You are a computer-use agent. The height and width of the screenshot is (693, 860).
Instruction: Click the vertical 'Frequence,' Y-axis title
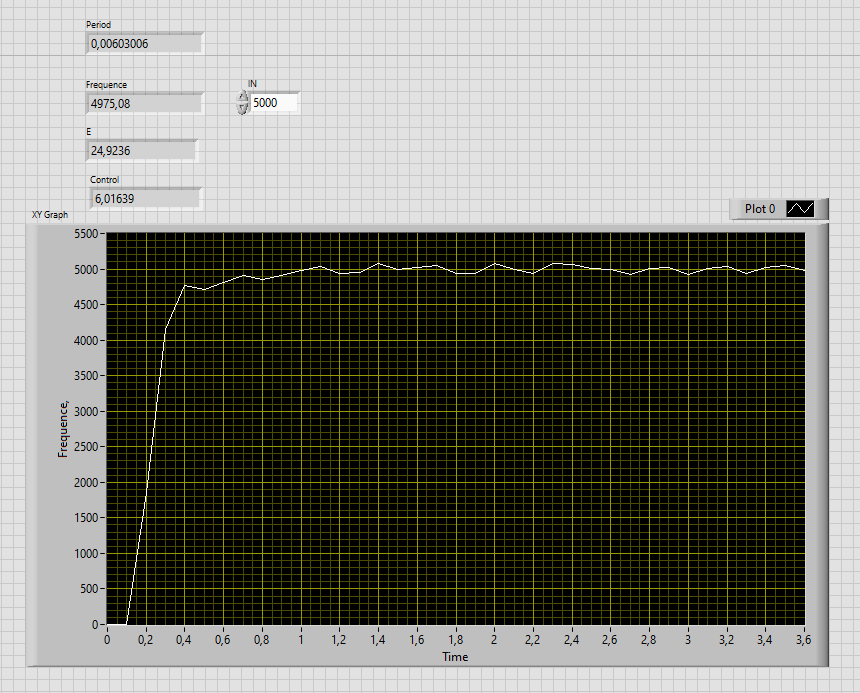coord(63,429)
